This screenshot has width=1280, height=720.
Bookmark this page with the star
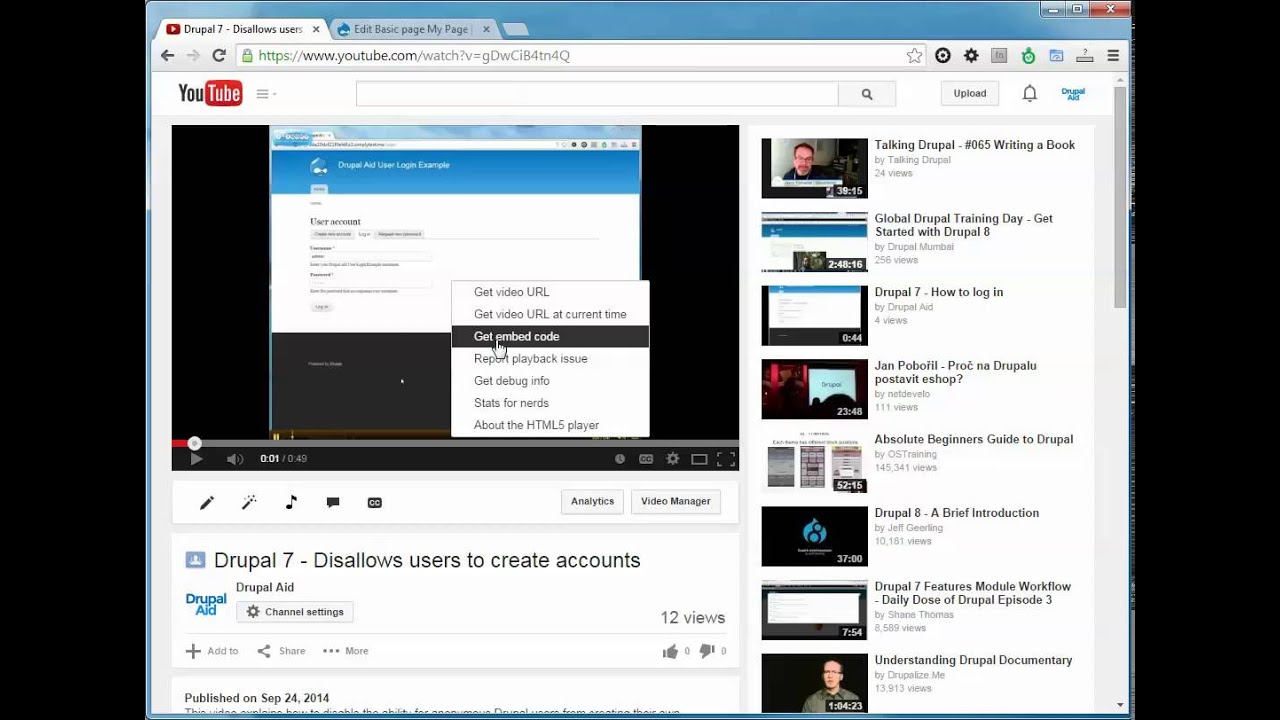pyautogui.click(x=914, y=56)
